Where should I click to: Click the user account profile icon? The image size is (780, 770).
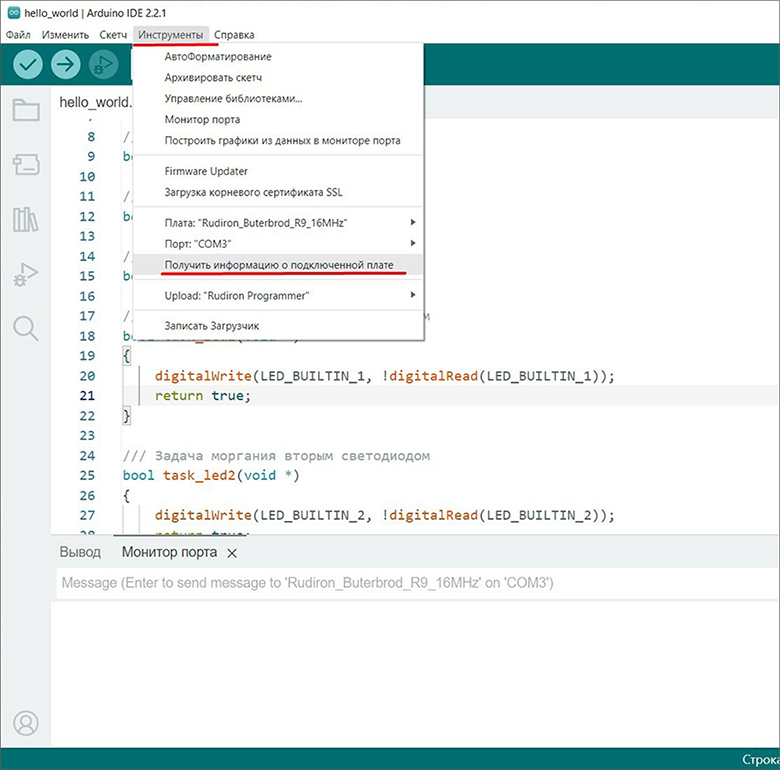[x=26, y=723]
